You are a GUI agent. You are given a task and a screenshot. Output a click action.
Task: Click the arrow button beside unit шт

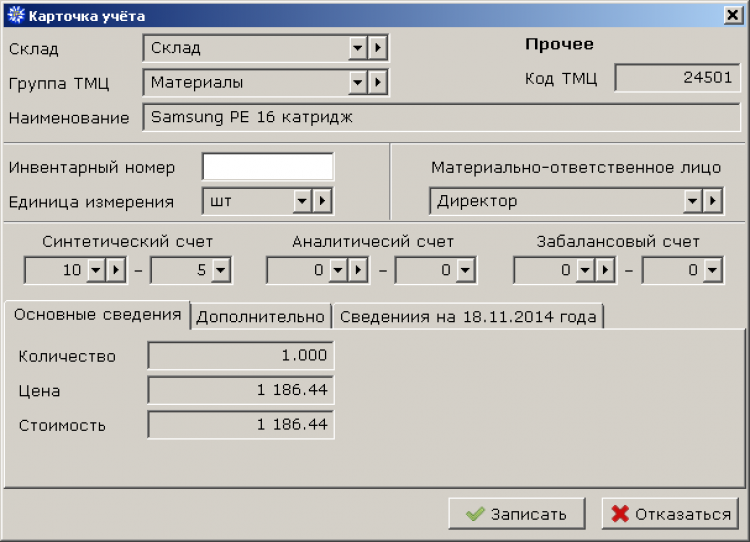click(x=322, y=201)
